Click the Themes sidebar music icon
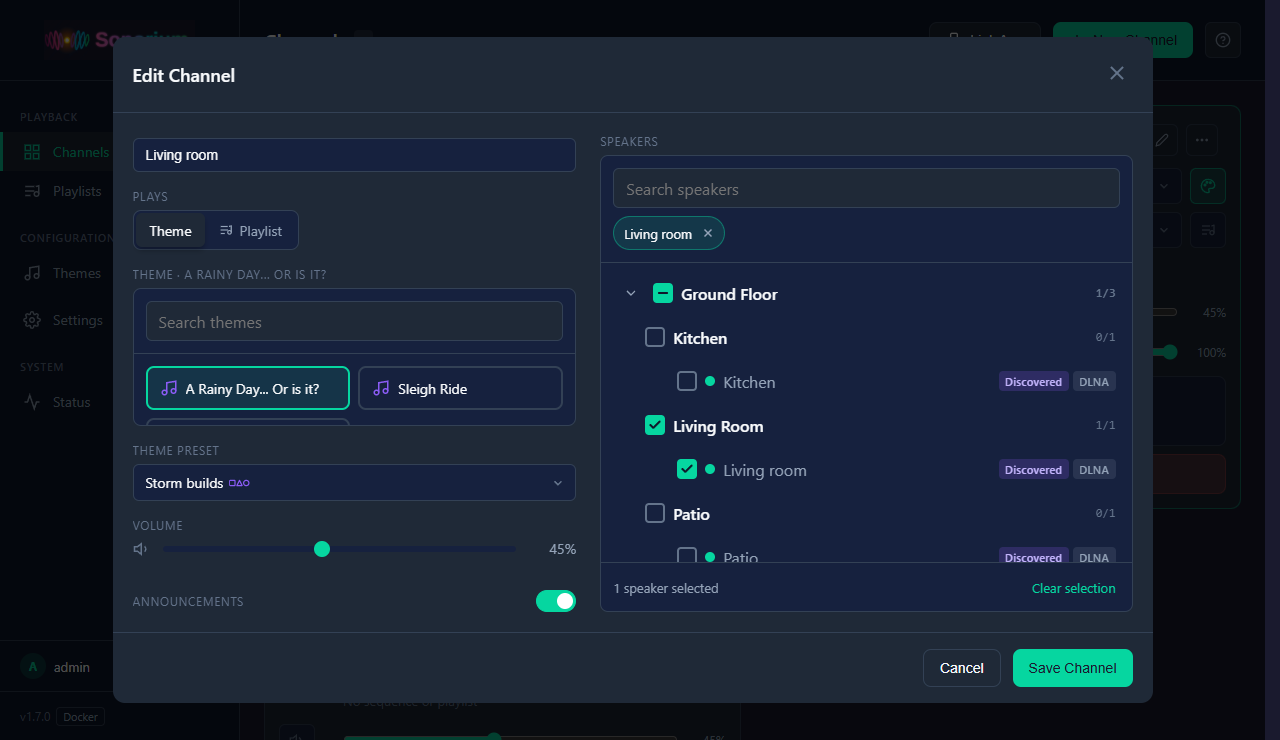Image resolution: width=1280 pixels, height=740 pixels. (x=32, y=273)
